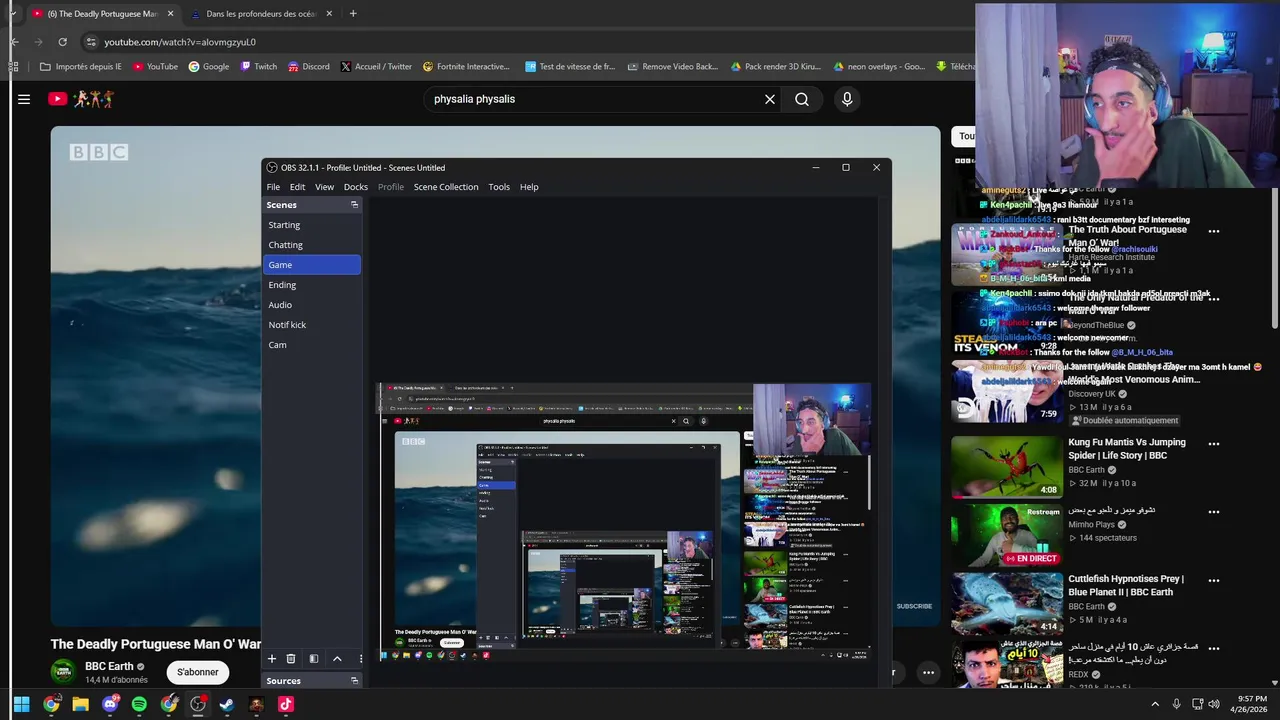Open the YouTube bookmark
This screenshot has width=1280, height=720.
tap(155, 67)
